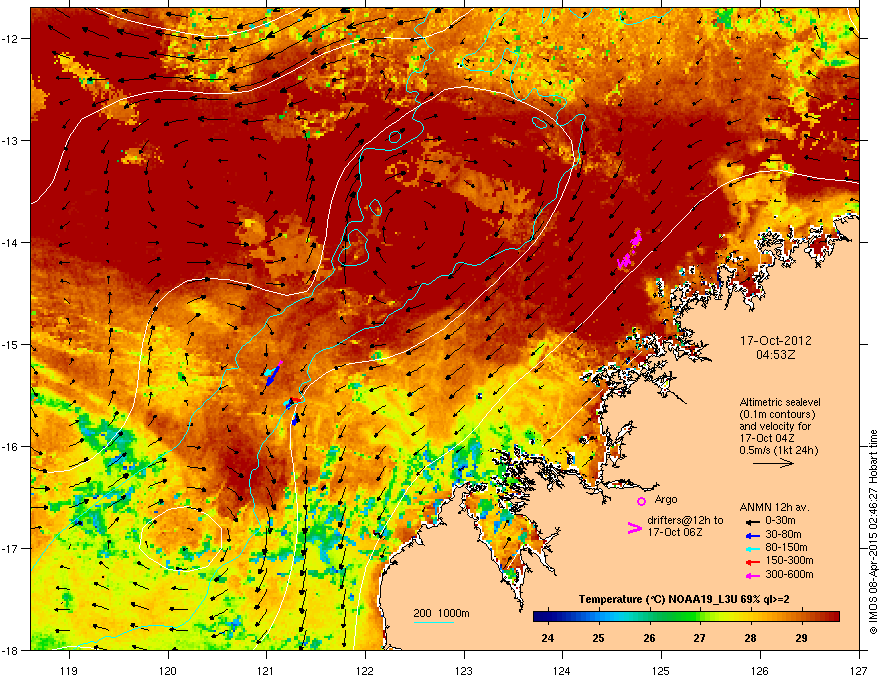This screenshot has width=880, height=680.
Task: Click the '200 1000m' isobath label
Action: pos(441,613)
